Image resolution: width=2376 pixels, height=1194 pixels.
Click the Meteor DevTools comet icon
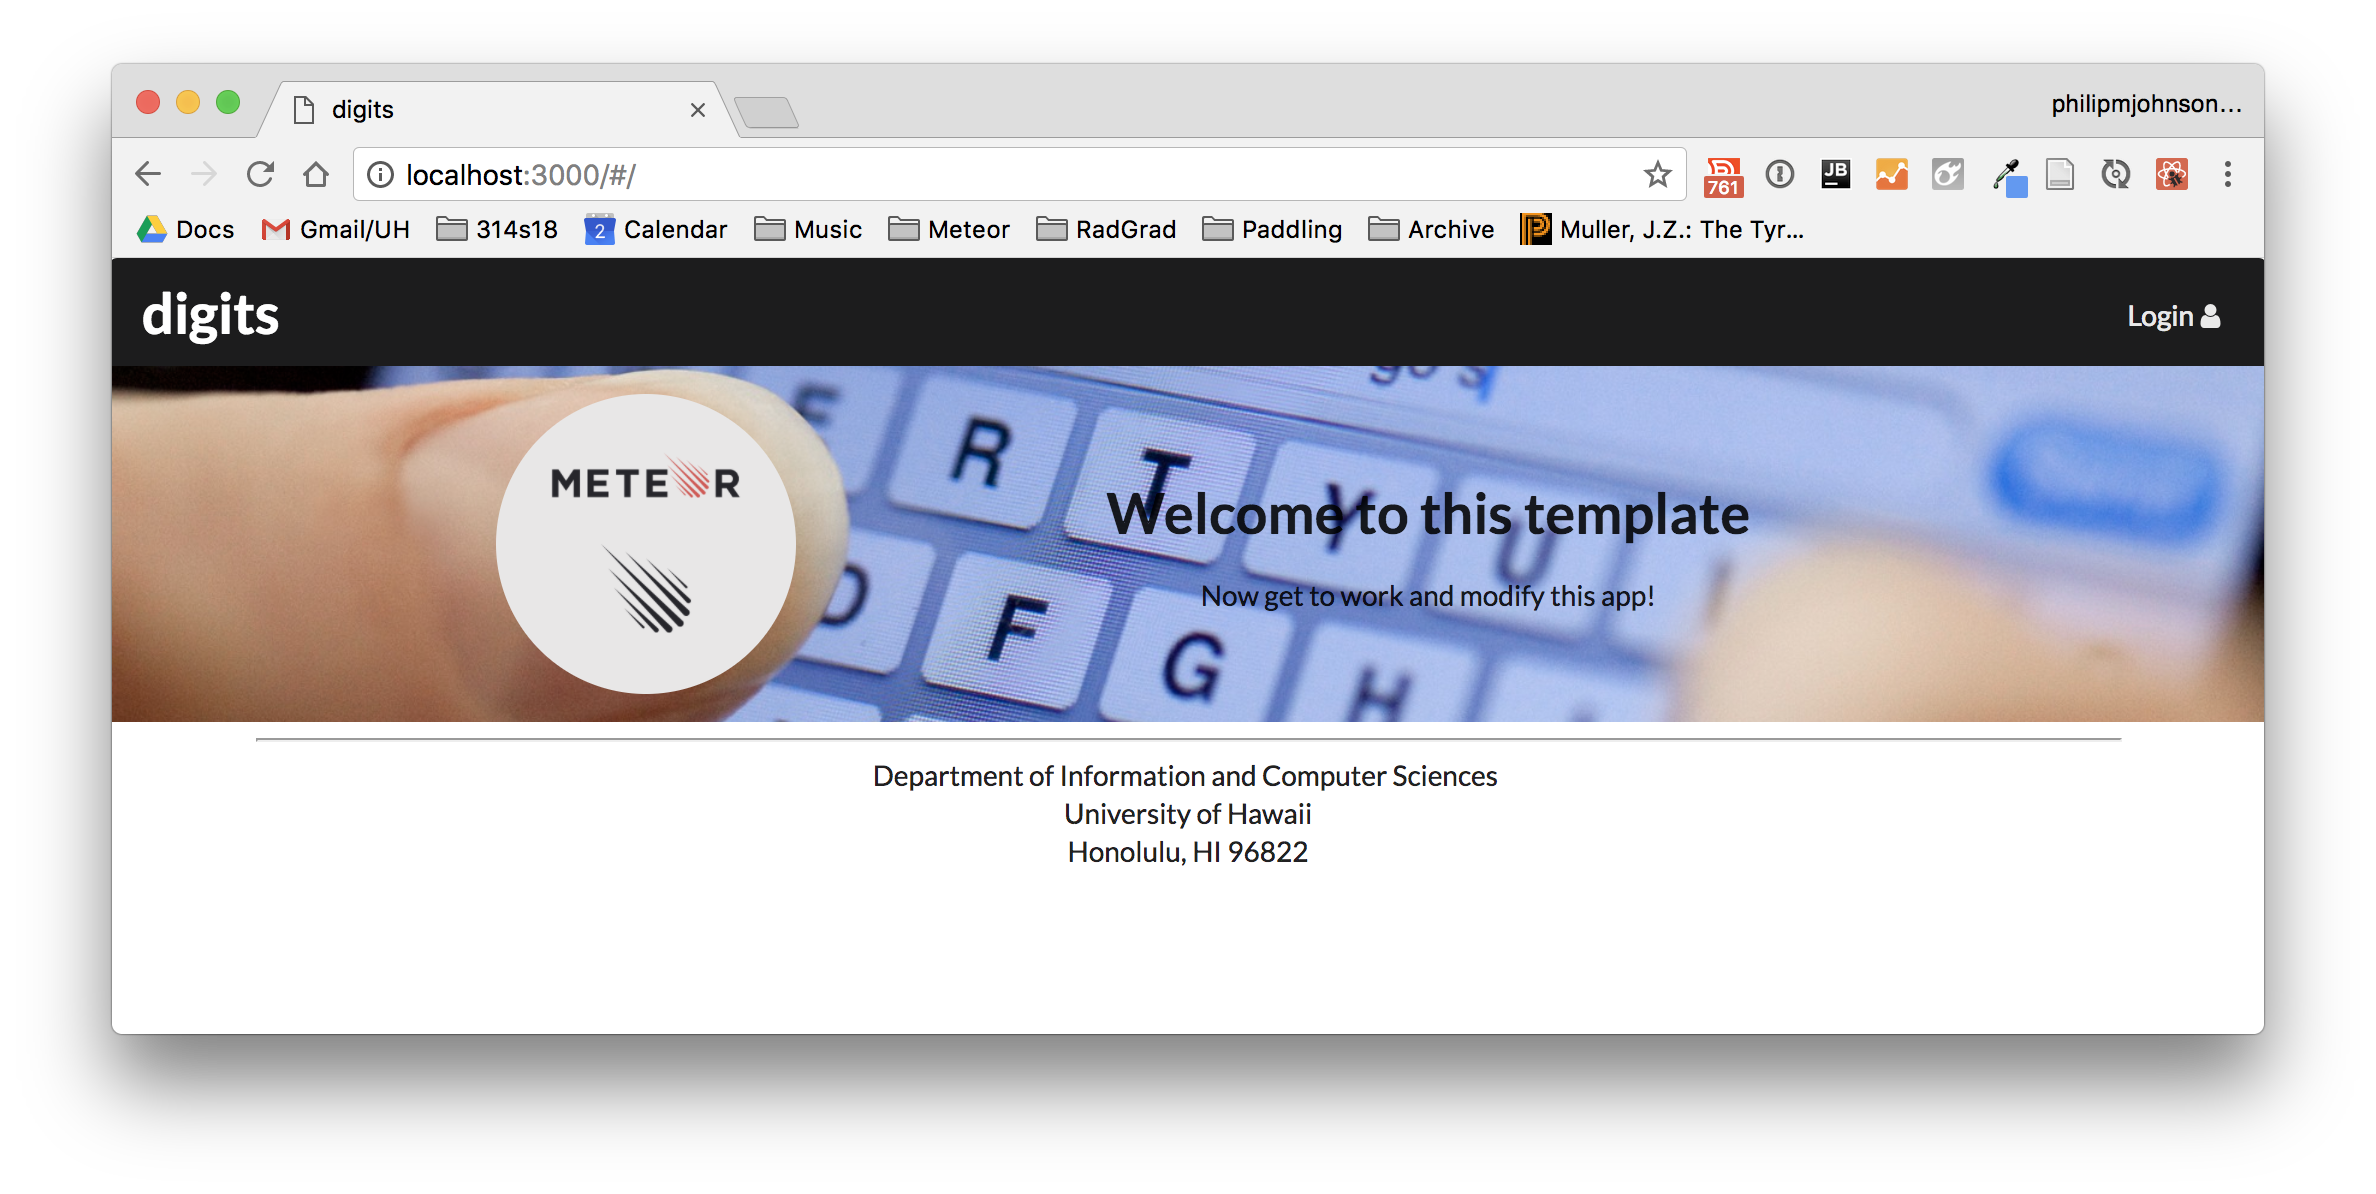[x=1947, y=175]
